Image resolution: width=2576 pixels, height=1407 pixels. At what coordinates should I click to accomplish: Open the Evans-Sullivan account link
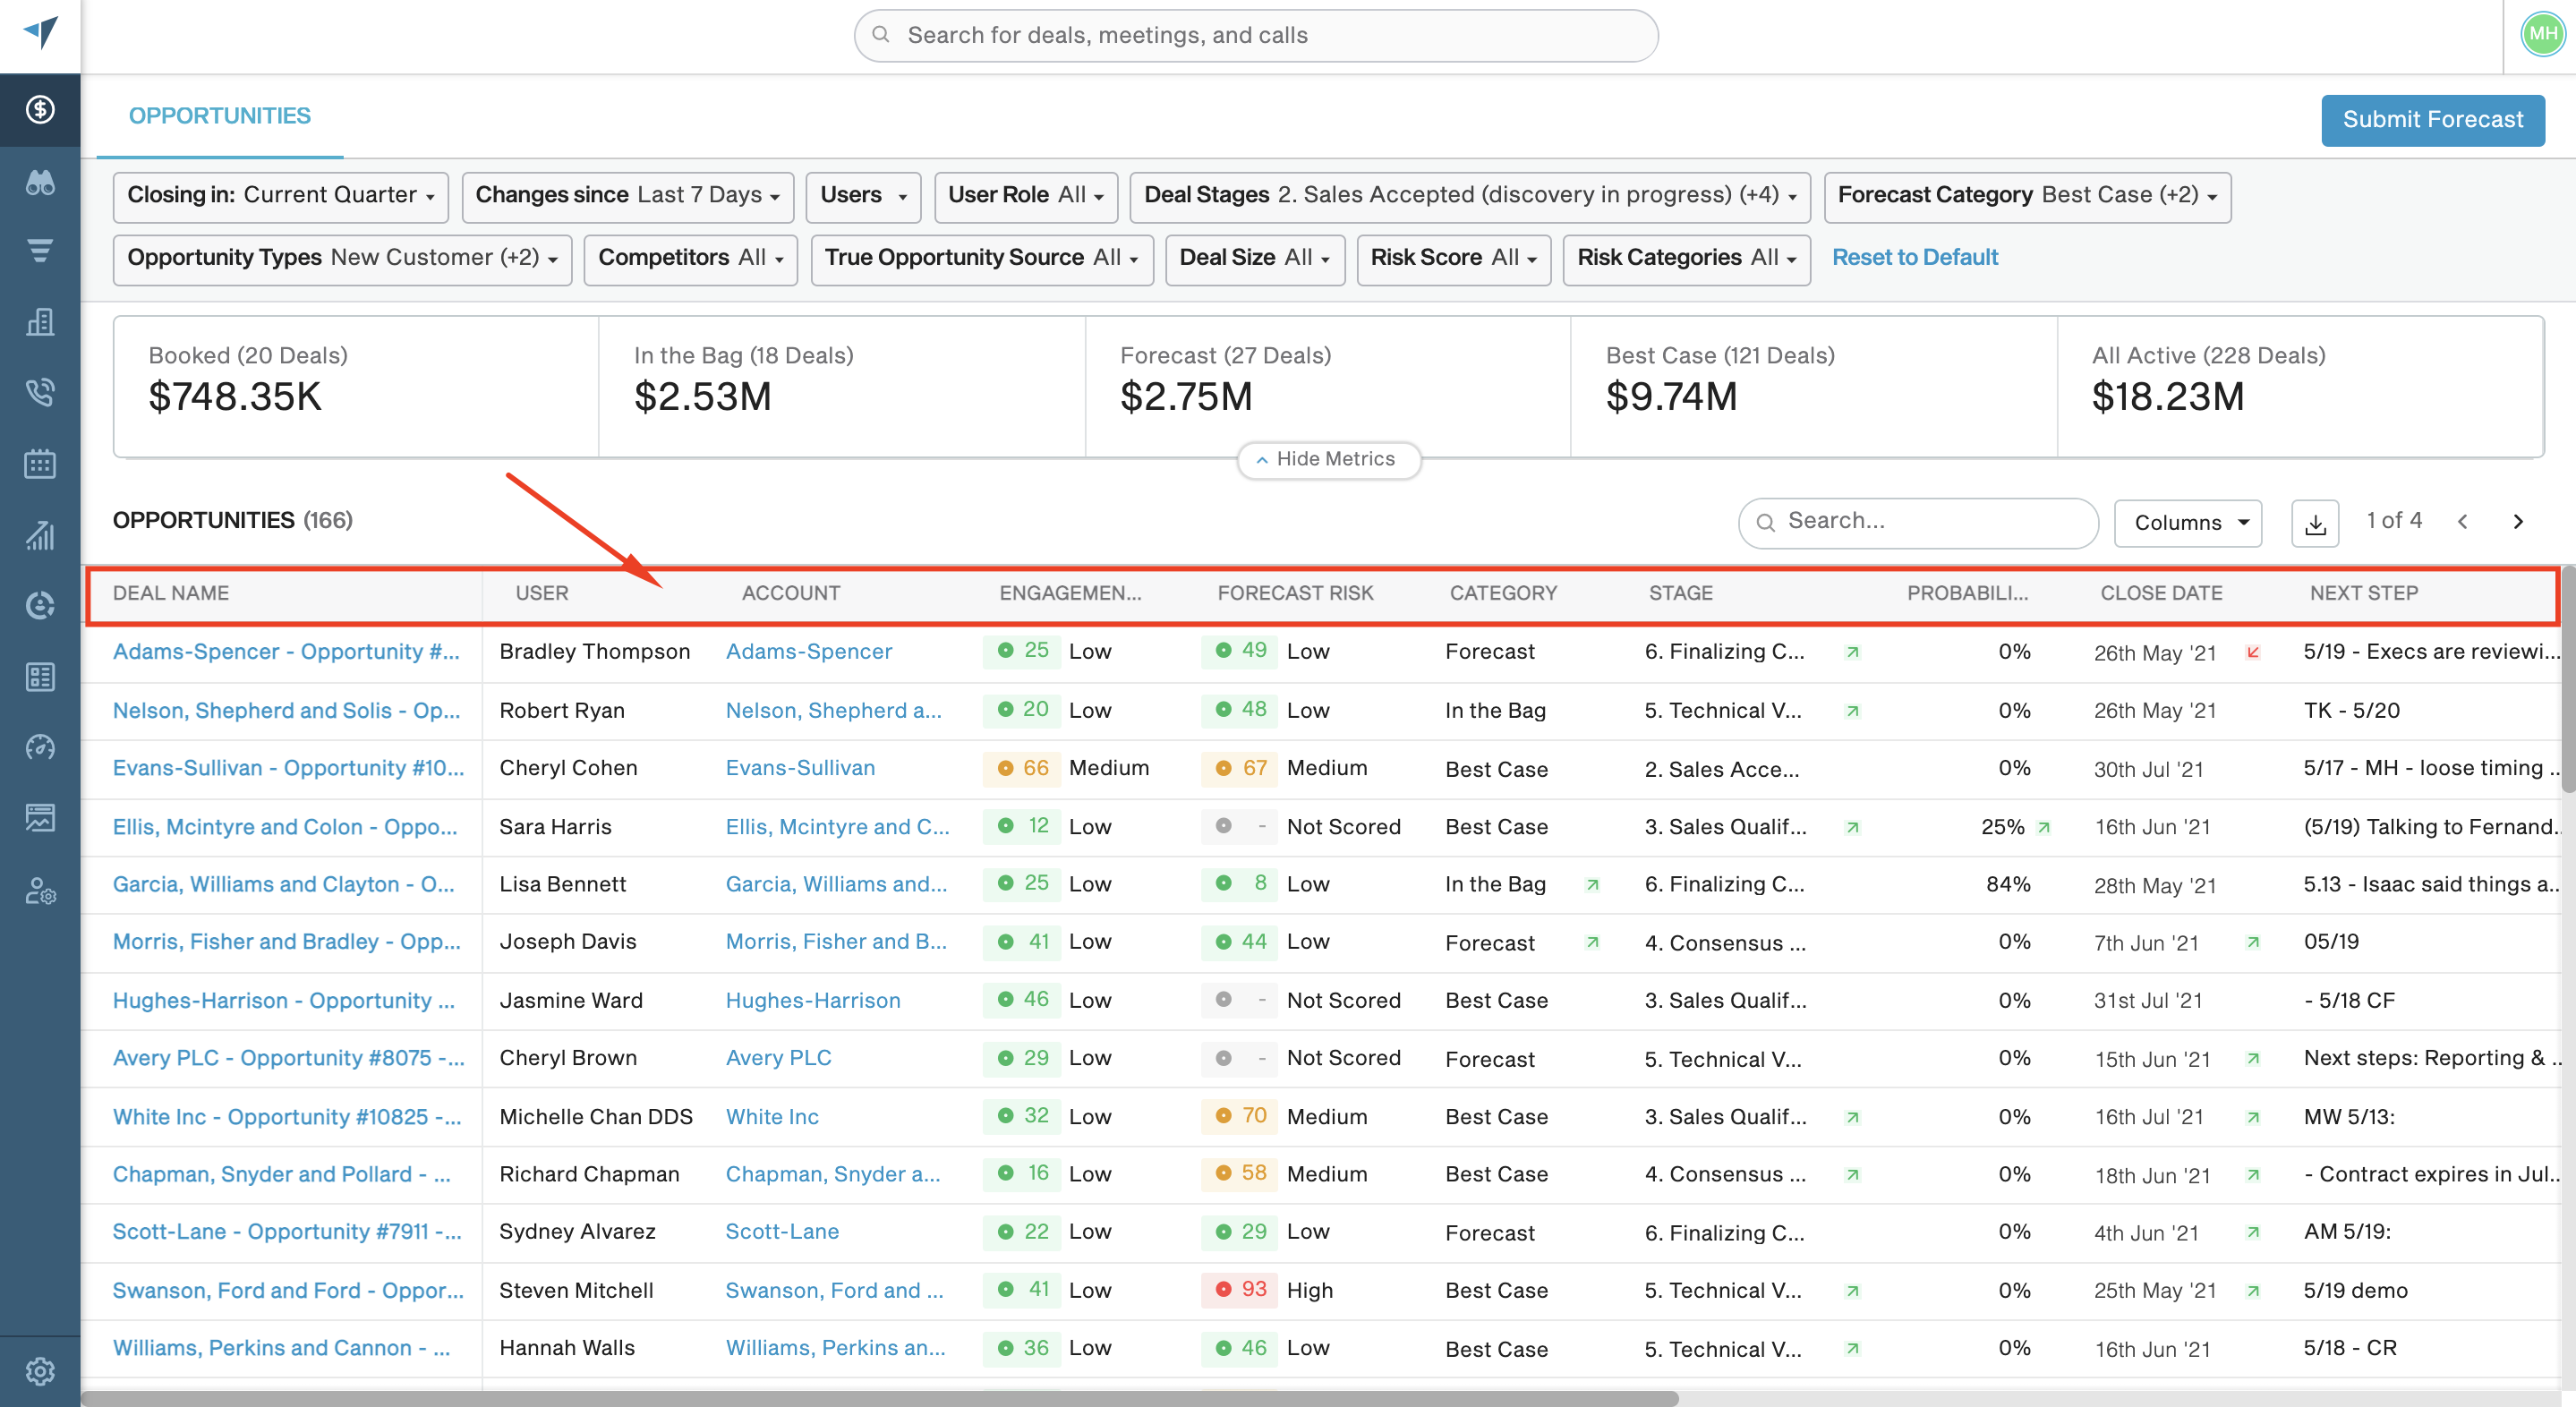click(x=800, y=768)
